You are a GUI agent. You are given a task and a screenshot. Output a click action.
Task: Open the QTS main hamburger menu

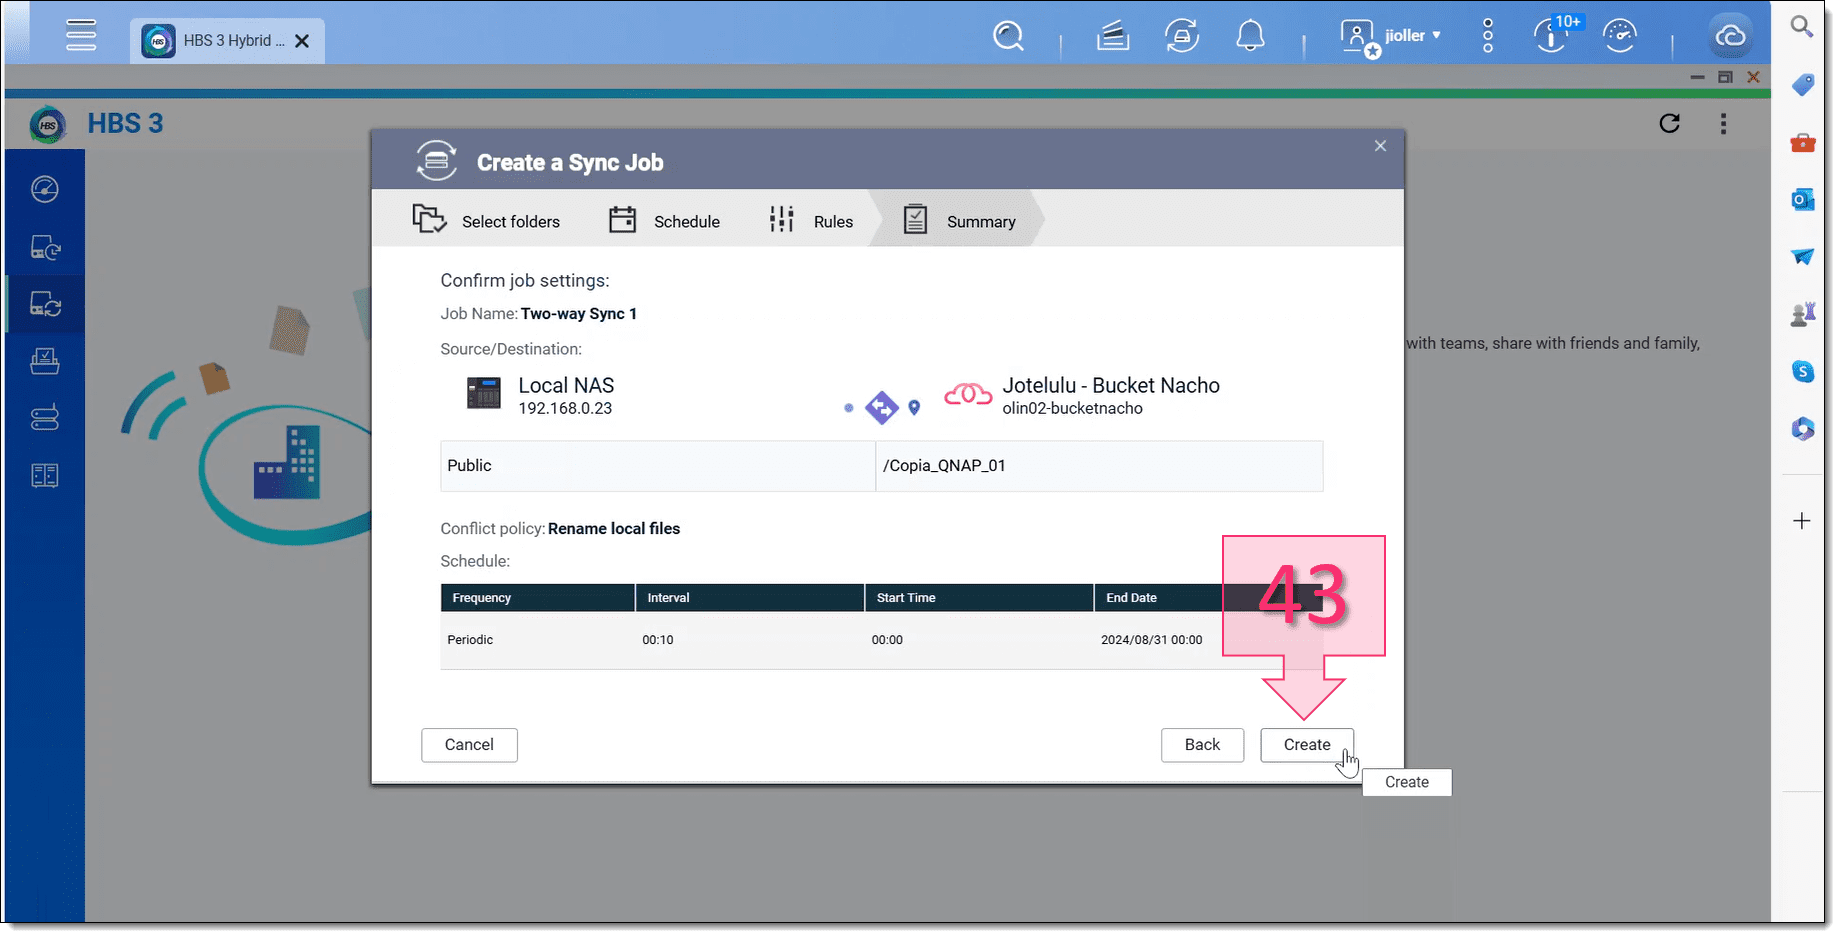pyautogui.click(x=81, y=35)
